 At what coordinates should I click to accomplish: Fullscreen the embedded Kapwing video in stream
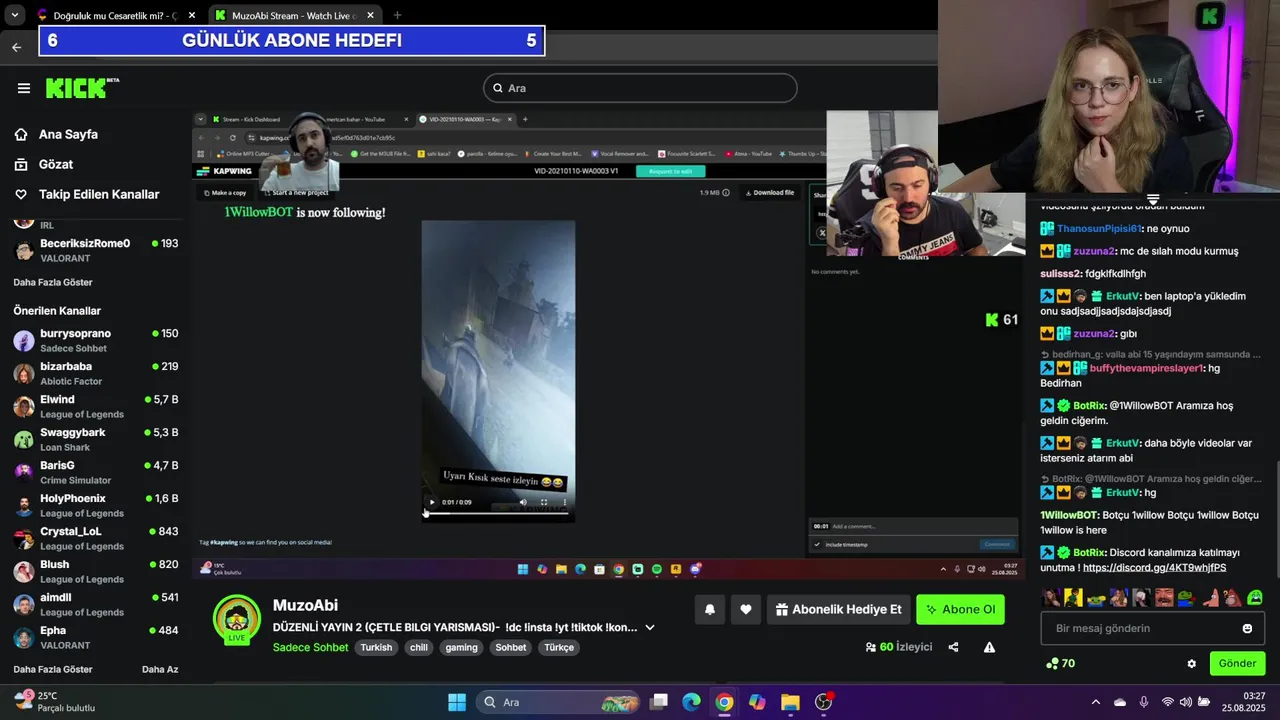[x=544, y=502]
